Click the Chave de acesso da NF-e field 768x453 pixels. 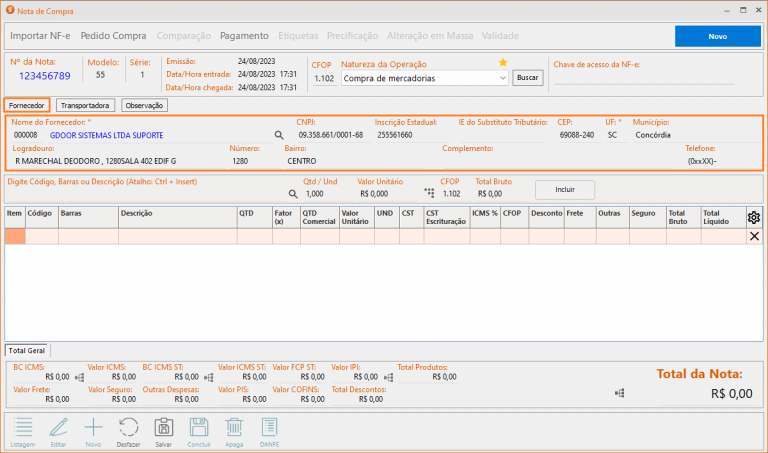coord(644,78)
